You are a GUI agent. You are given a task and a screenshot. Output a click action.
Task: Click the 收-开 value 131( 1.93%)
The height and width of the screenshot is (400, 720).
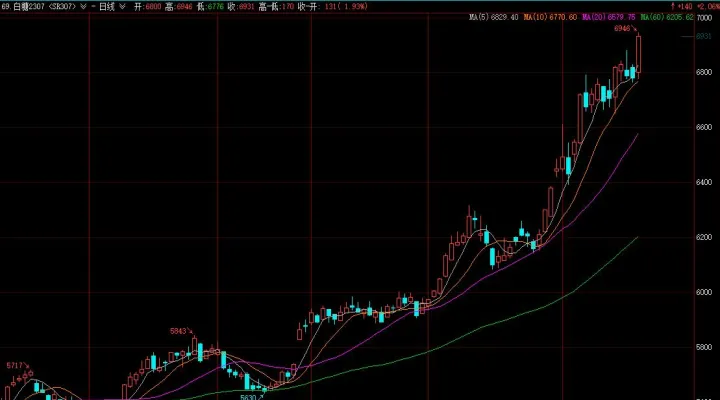345,6
